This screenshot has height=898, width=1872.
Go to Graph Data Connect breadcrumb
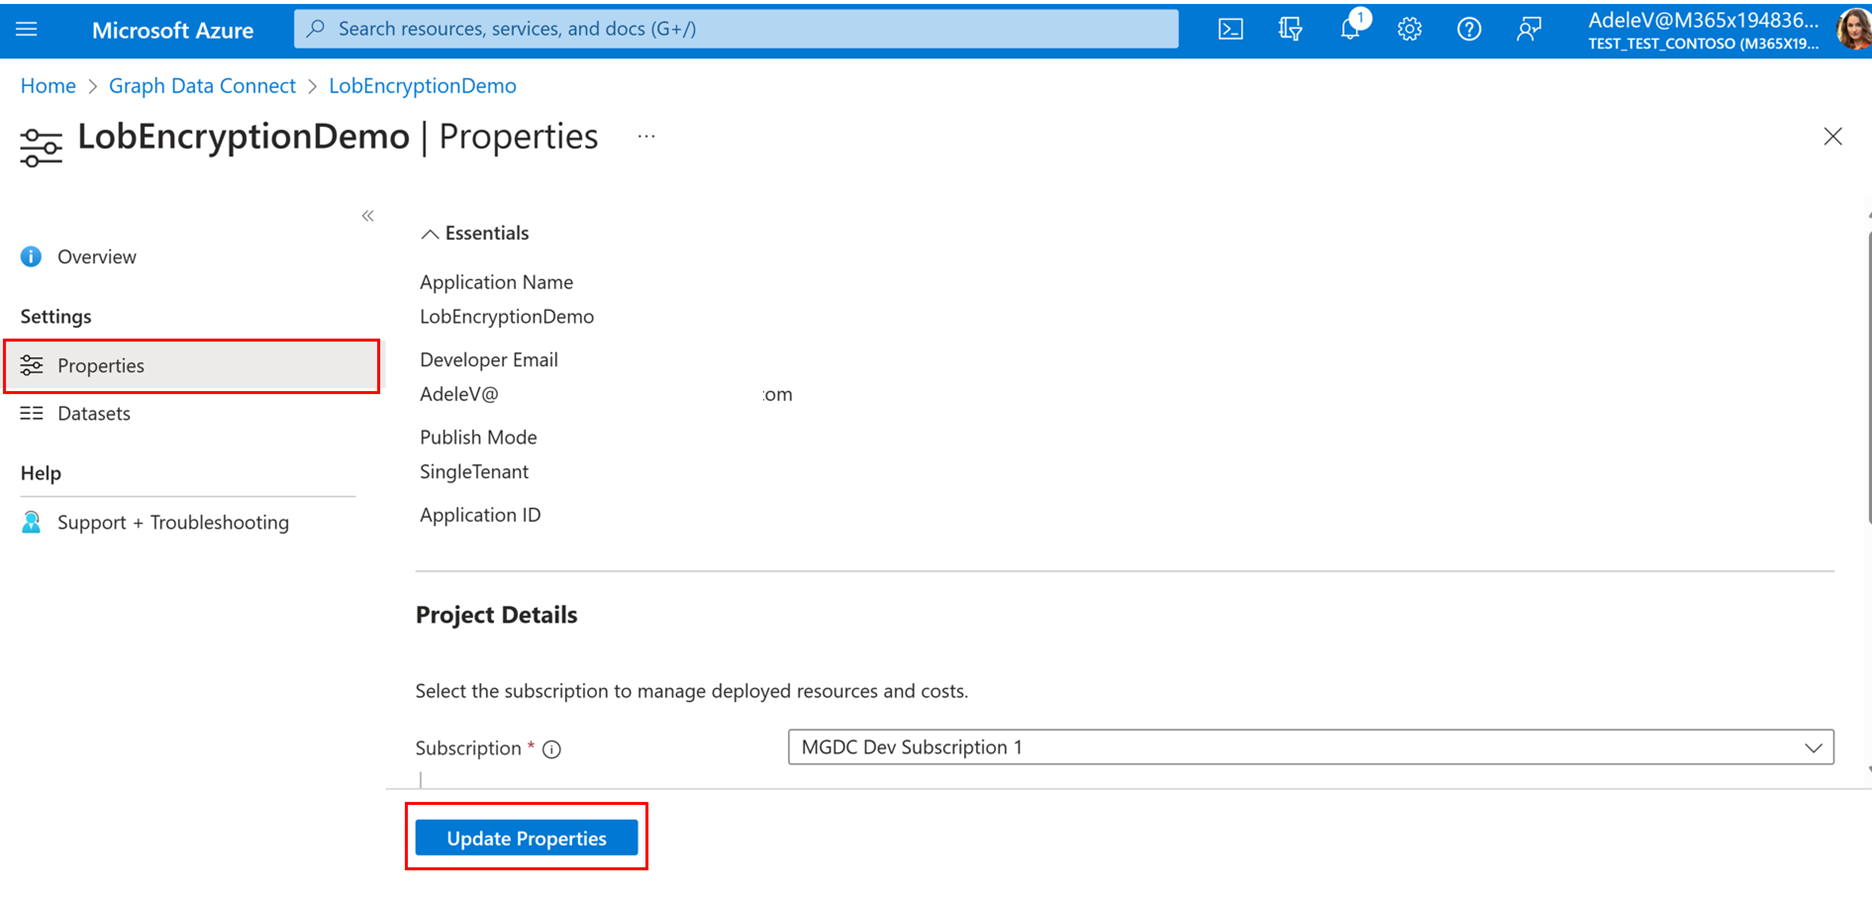click(202, 86)
